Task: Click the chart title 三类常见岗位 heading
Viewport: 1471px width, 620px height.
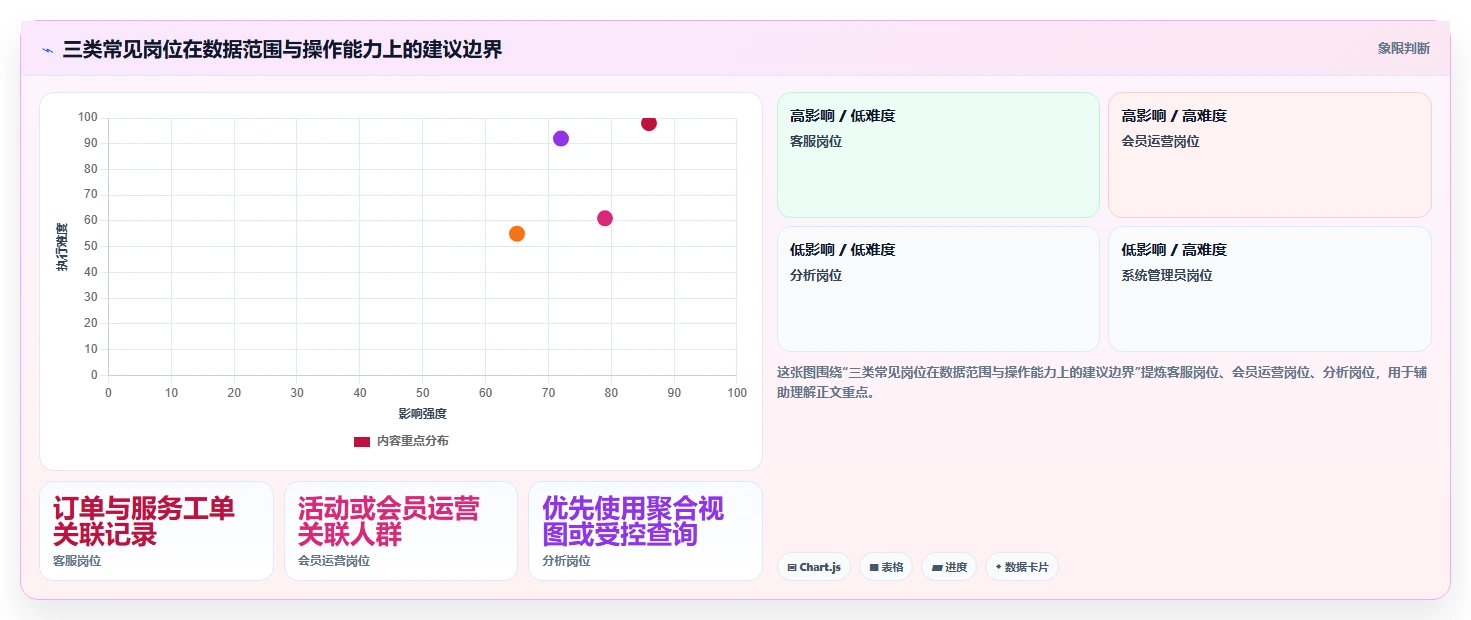Action: (282, 49)
